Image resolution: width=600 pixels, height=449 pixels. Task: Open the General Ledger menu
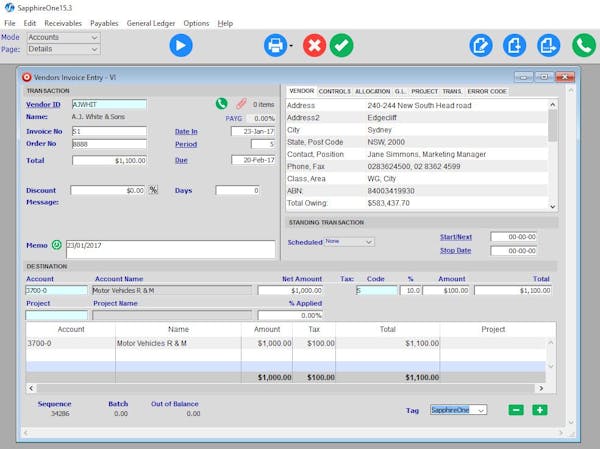pyautogui.click(x=151, y=23)
